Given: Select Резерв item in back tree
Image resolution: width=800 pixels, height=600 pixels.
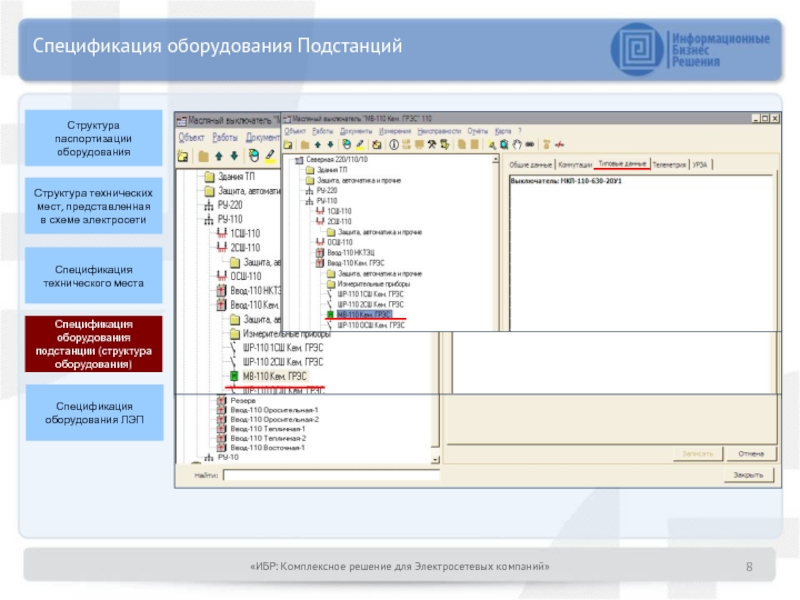Looking at the screenshot, I should click(x=243, y=401).
